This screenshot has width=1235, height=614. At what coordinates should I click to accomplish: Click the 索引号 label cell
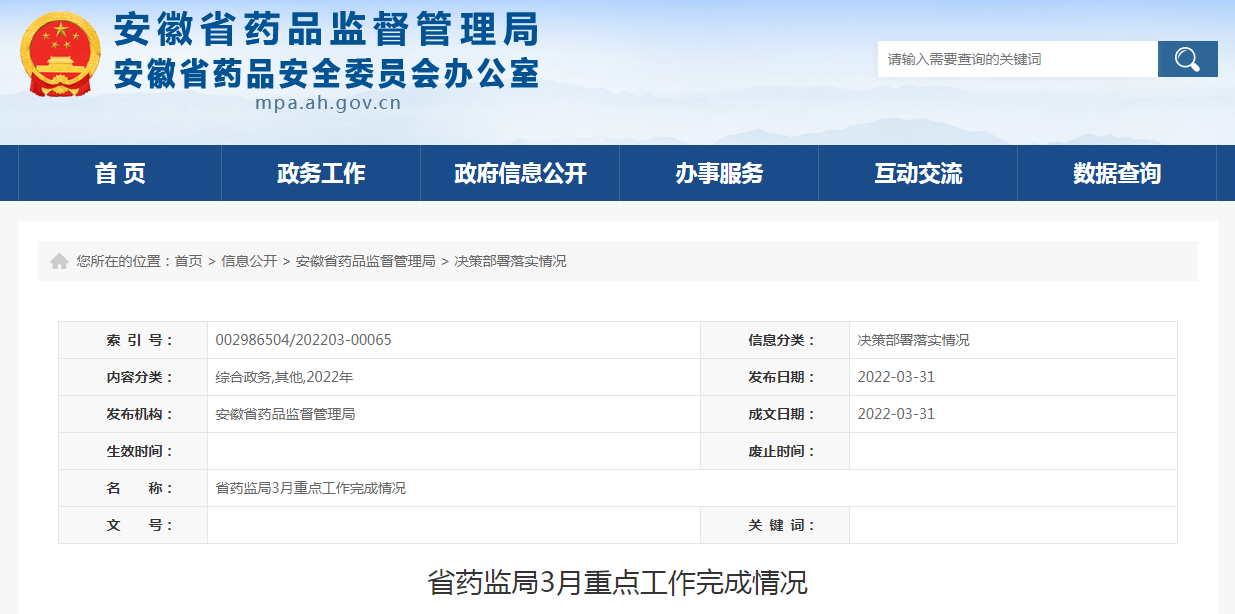(x=133, y=340)
